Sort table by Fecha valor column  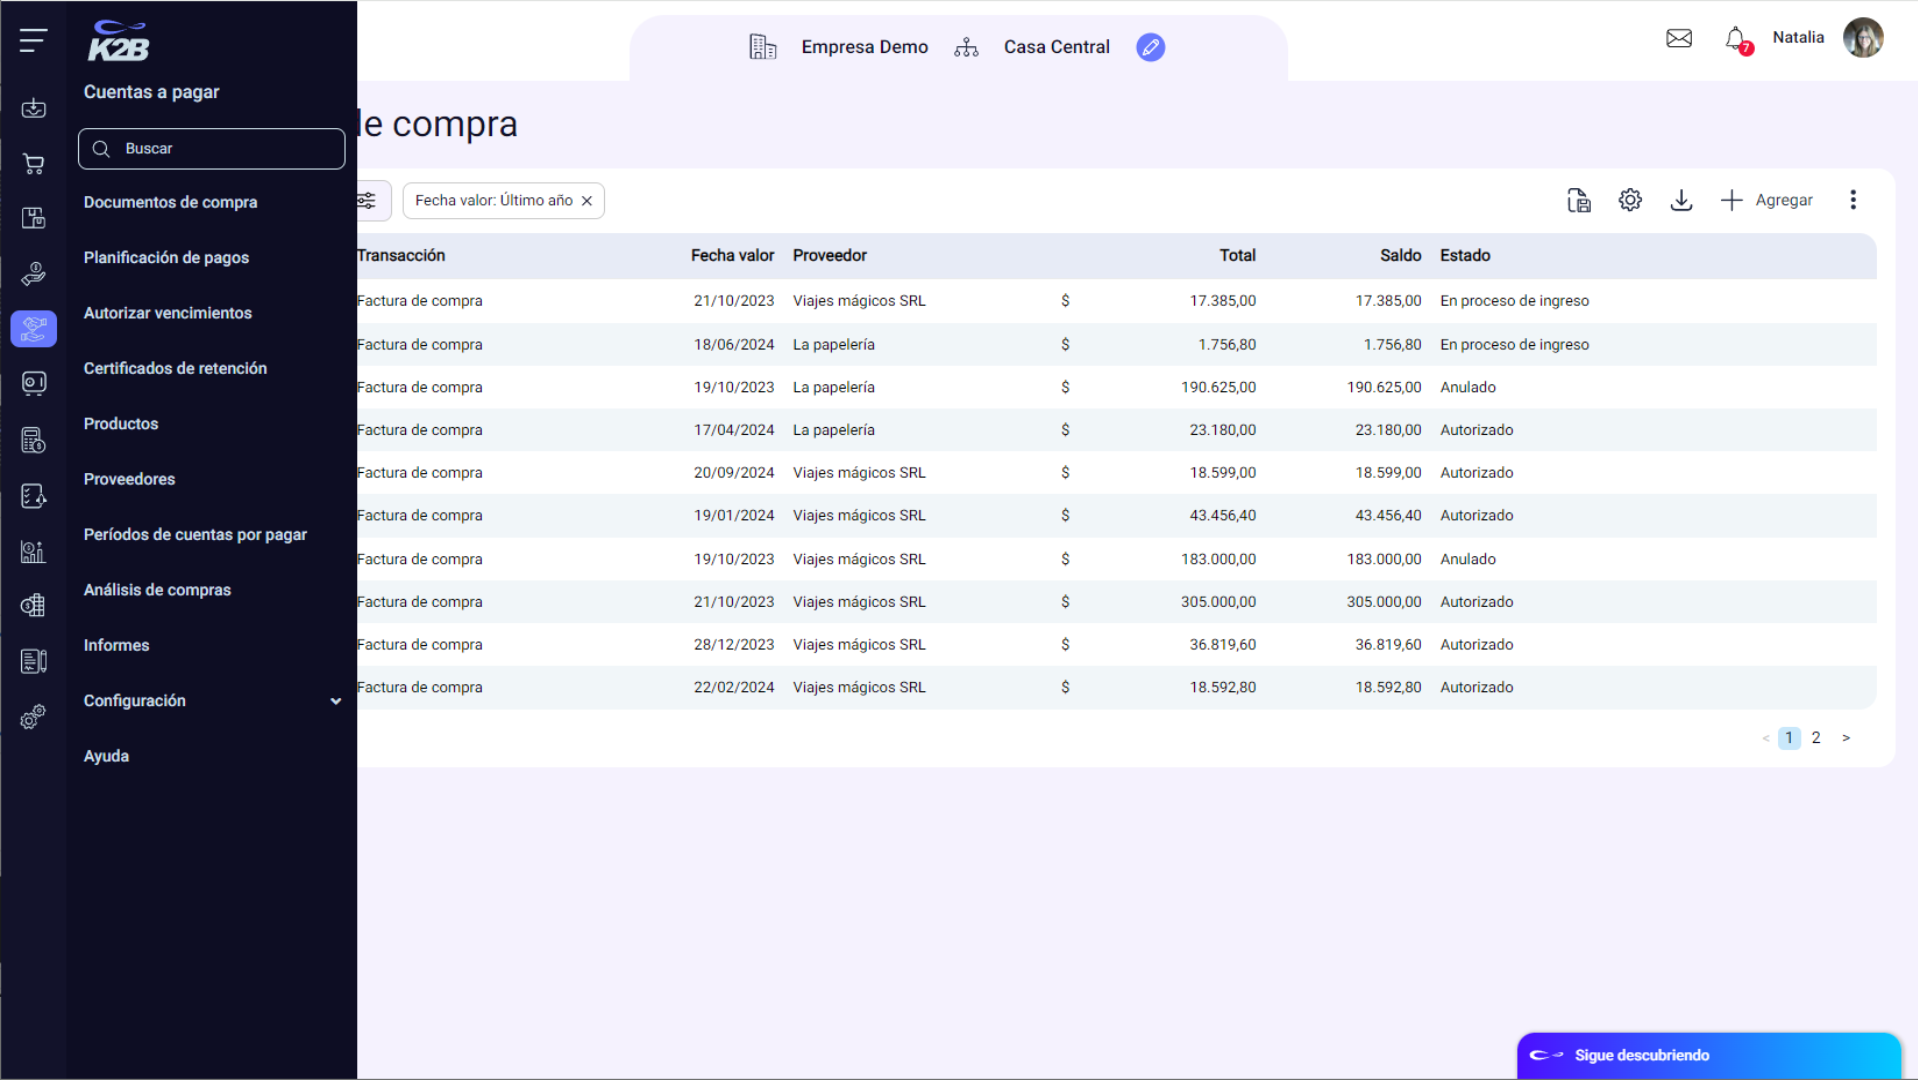pos(732,255)
